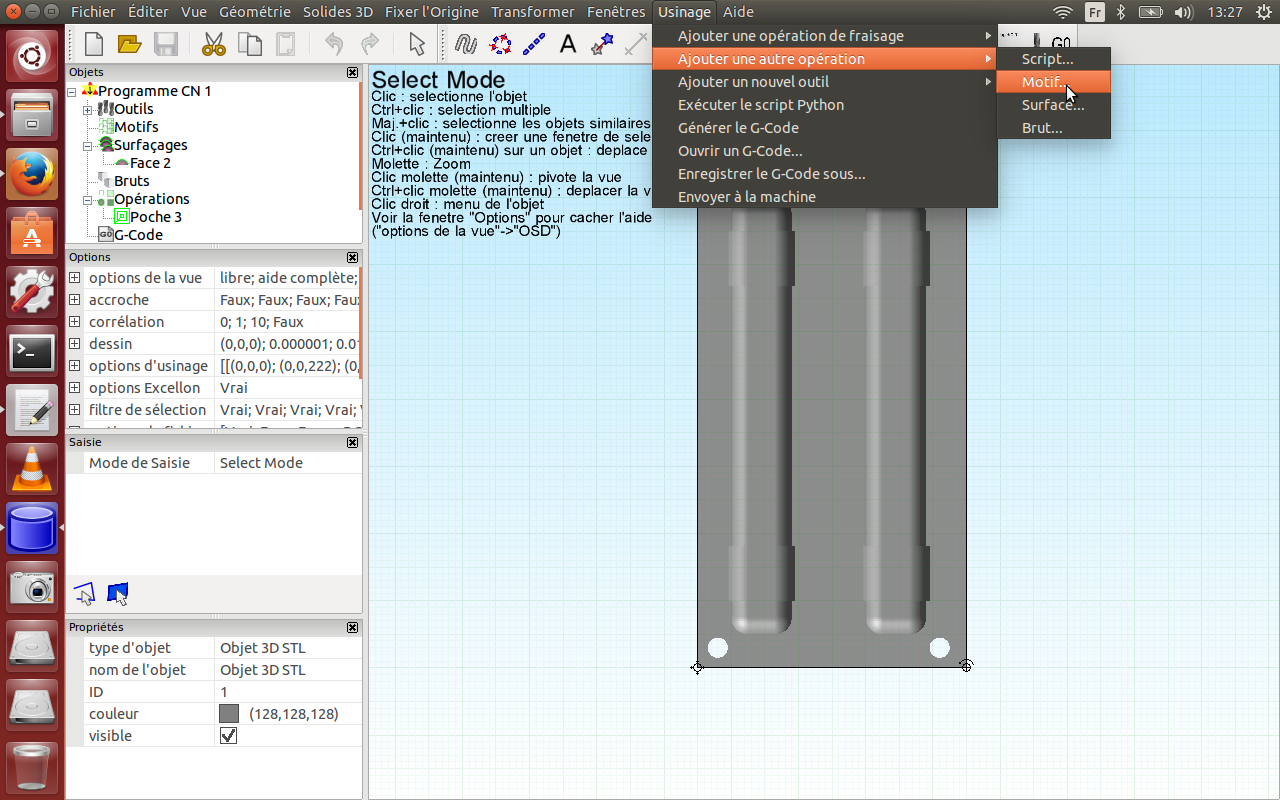The image size is (1280, 800).
Task: Click the Cut scissors icon
Action: coord(214,44)
